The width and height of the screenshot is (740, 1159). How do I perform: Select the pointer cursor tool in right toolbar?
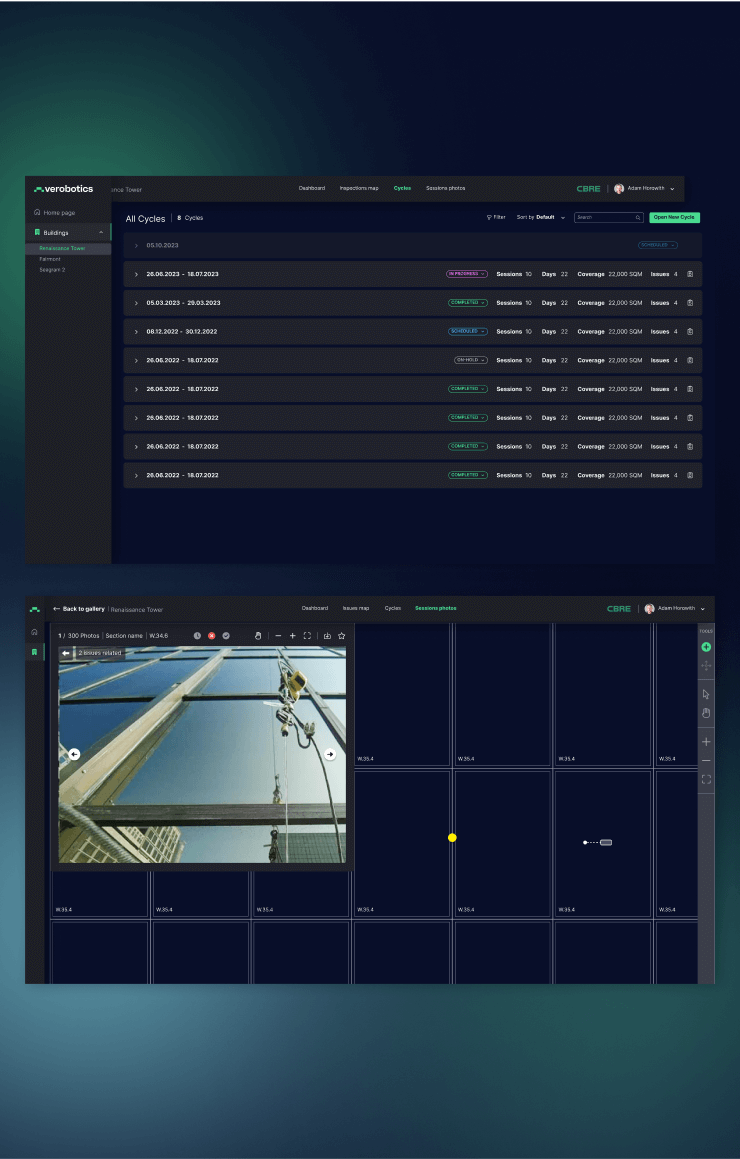coord(706,694)
